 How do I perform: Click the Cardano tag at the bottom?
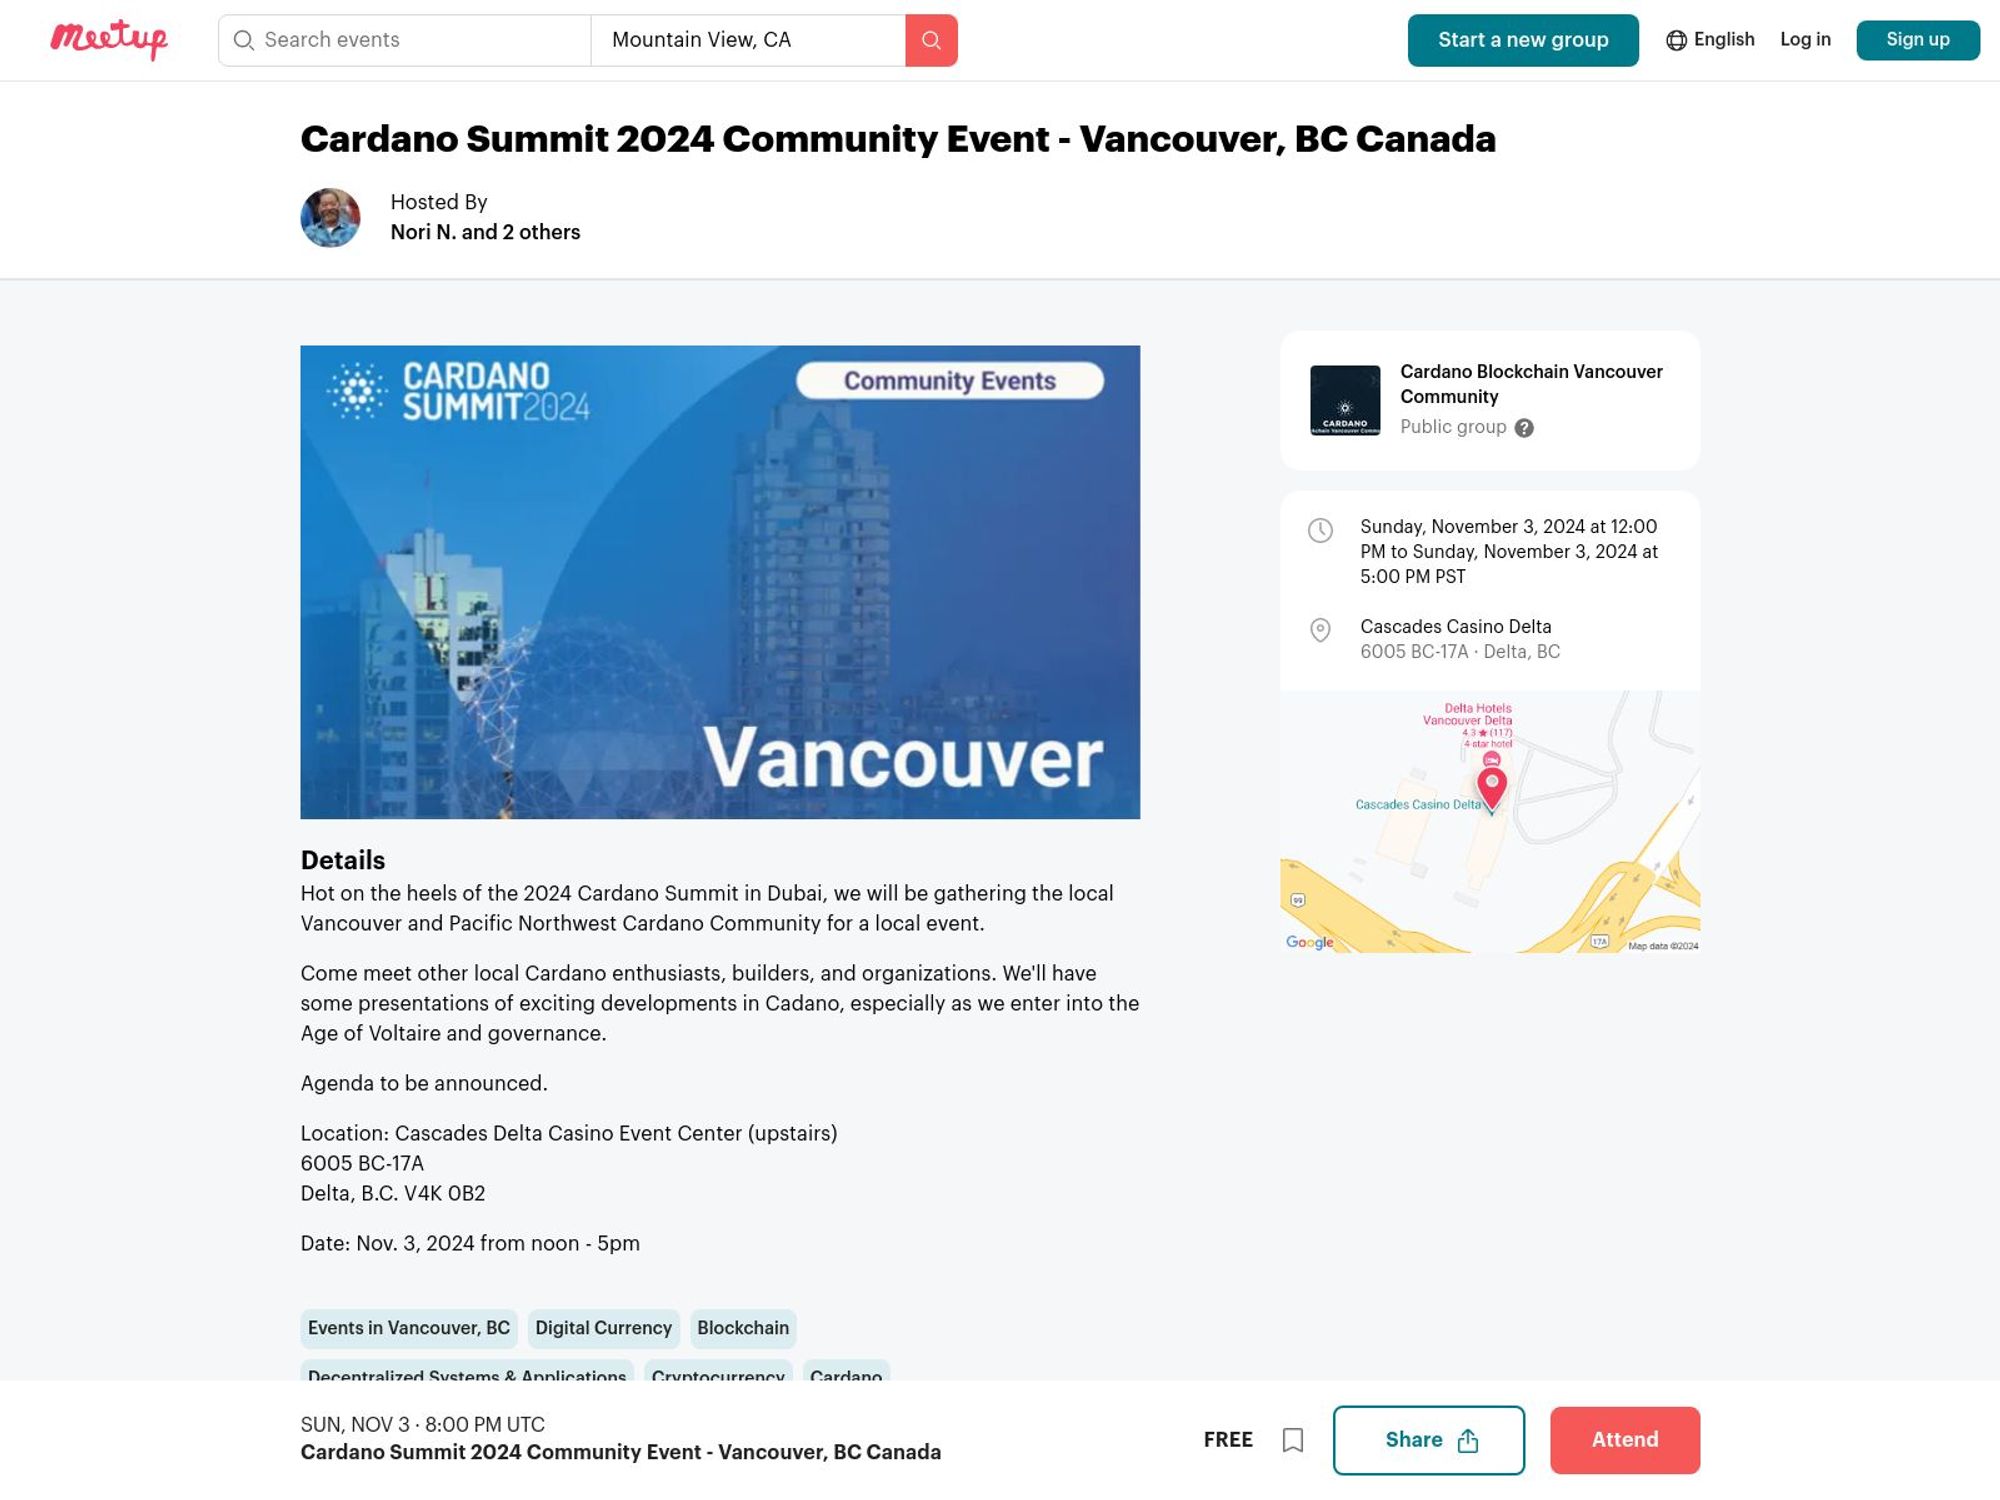tap(846, 1376)
